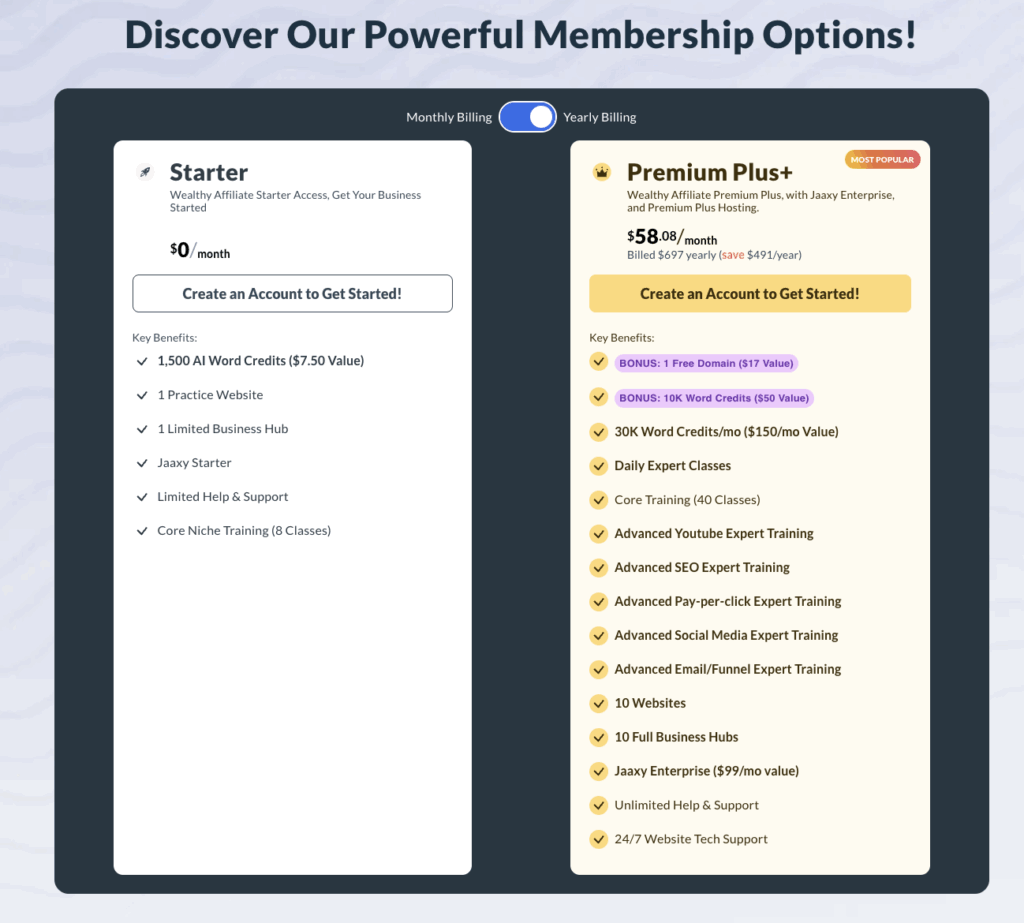
Task: Click the Premium Plus+ plan title
Action: (710, 172)
